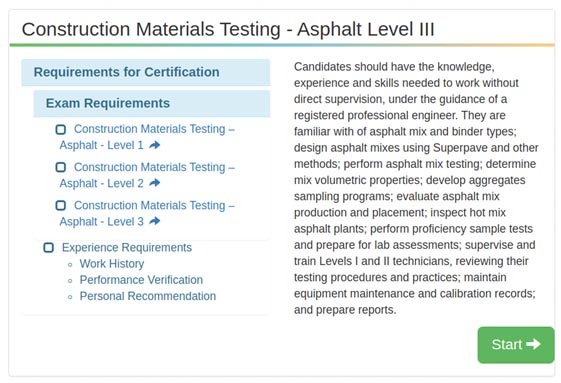561x383 pixels.
Task: Select the Work History item
Action: pos(112,264)
